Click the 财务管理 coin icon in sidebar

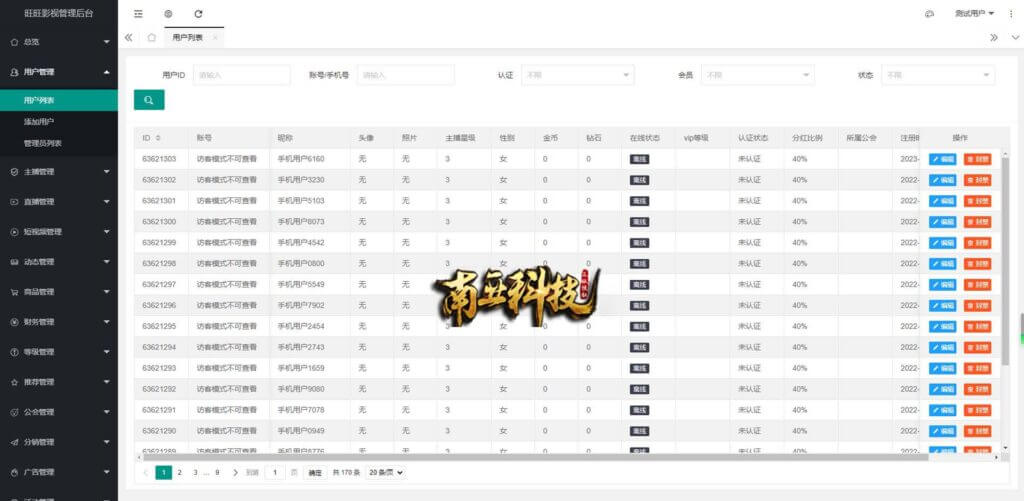14,322
